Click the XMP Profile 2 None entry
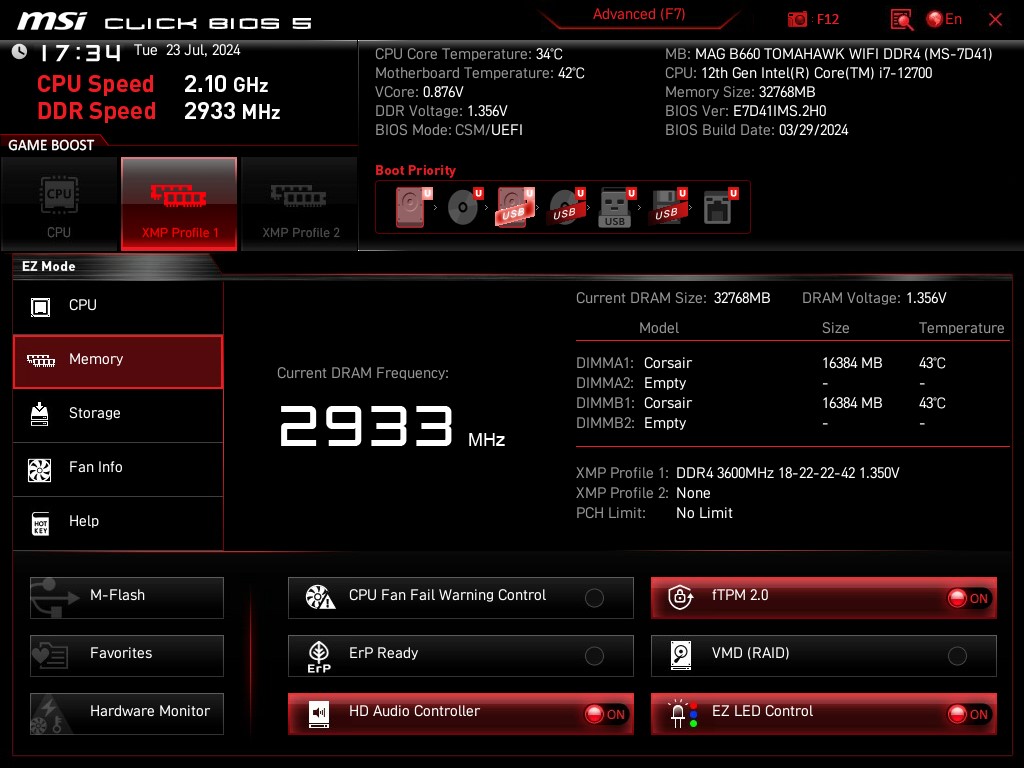The height and width of the screenshot is (768, 1024). [x=643, y=493]
